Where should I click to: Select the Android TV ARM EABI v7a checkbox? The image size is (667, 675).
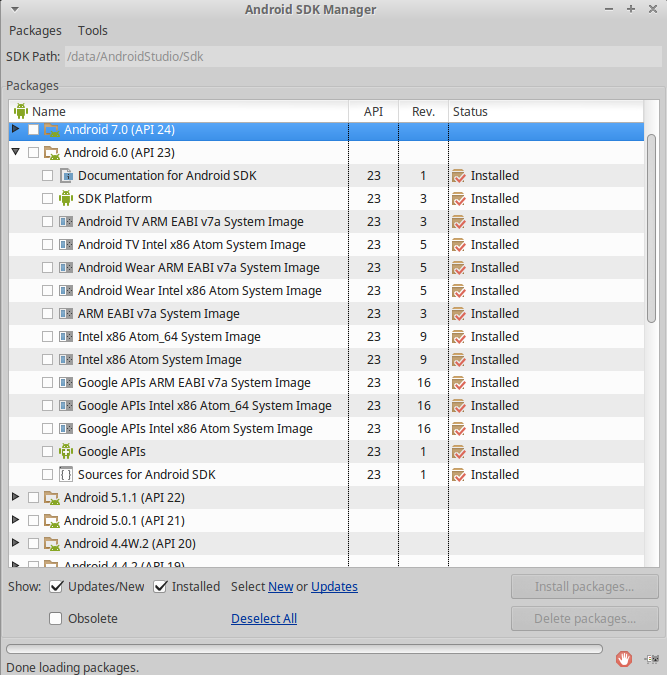click(x=47, y=222)
